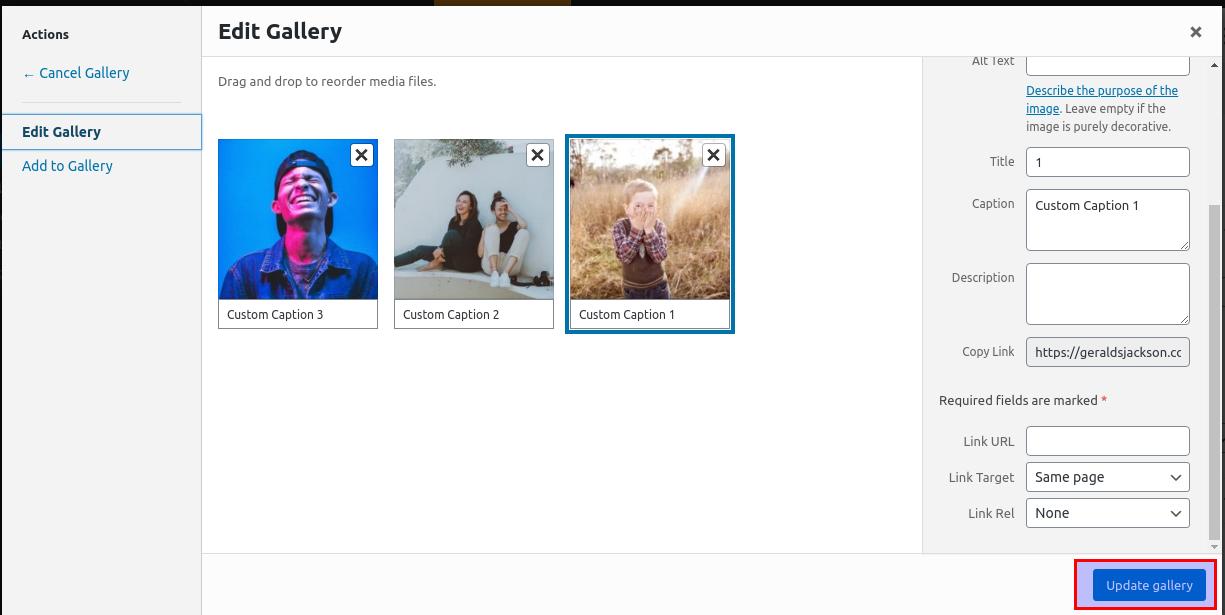Click the Title input field
Screen dimensions: 1225x615
click(1108, 162)
